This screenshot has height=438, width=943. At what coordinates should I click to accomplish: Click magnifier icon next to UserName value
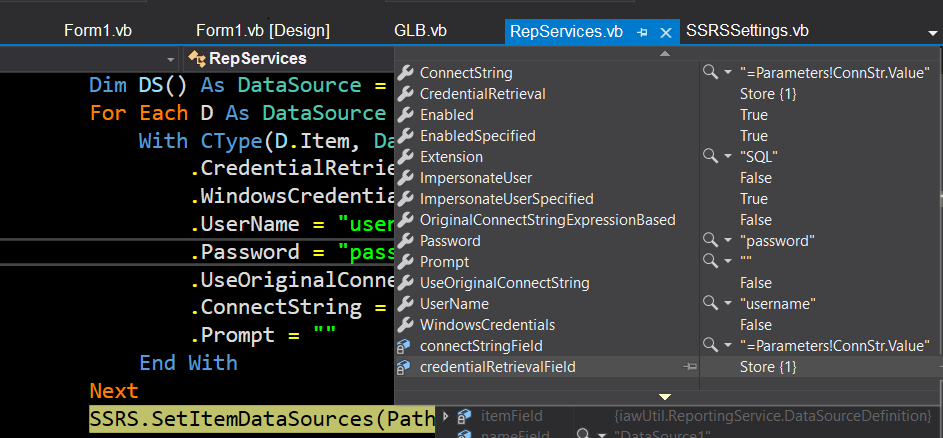[710, 304]
